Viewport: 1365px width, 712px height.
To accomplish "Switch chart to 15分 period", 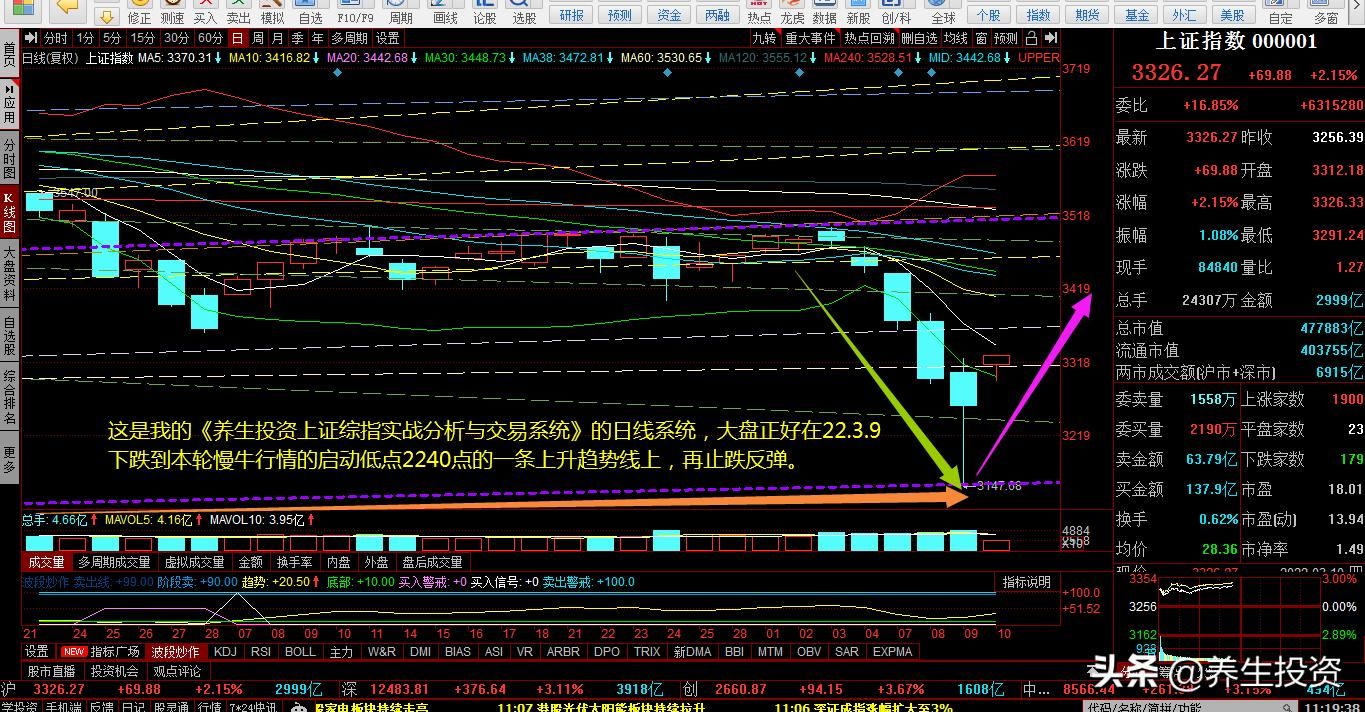I will (143, 38).
